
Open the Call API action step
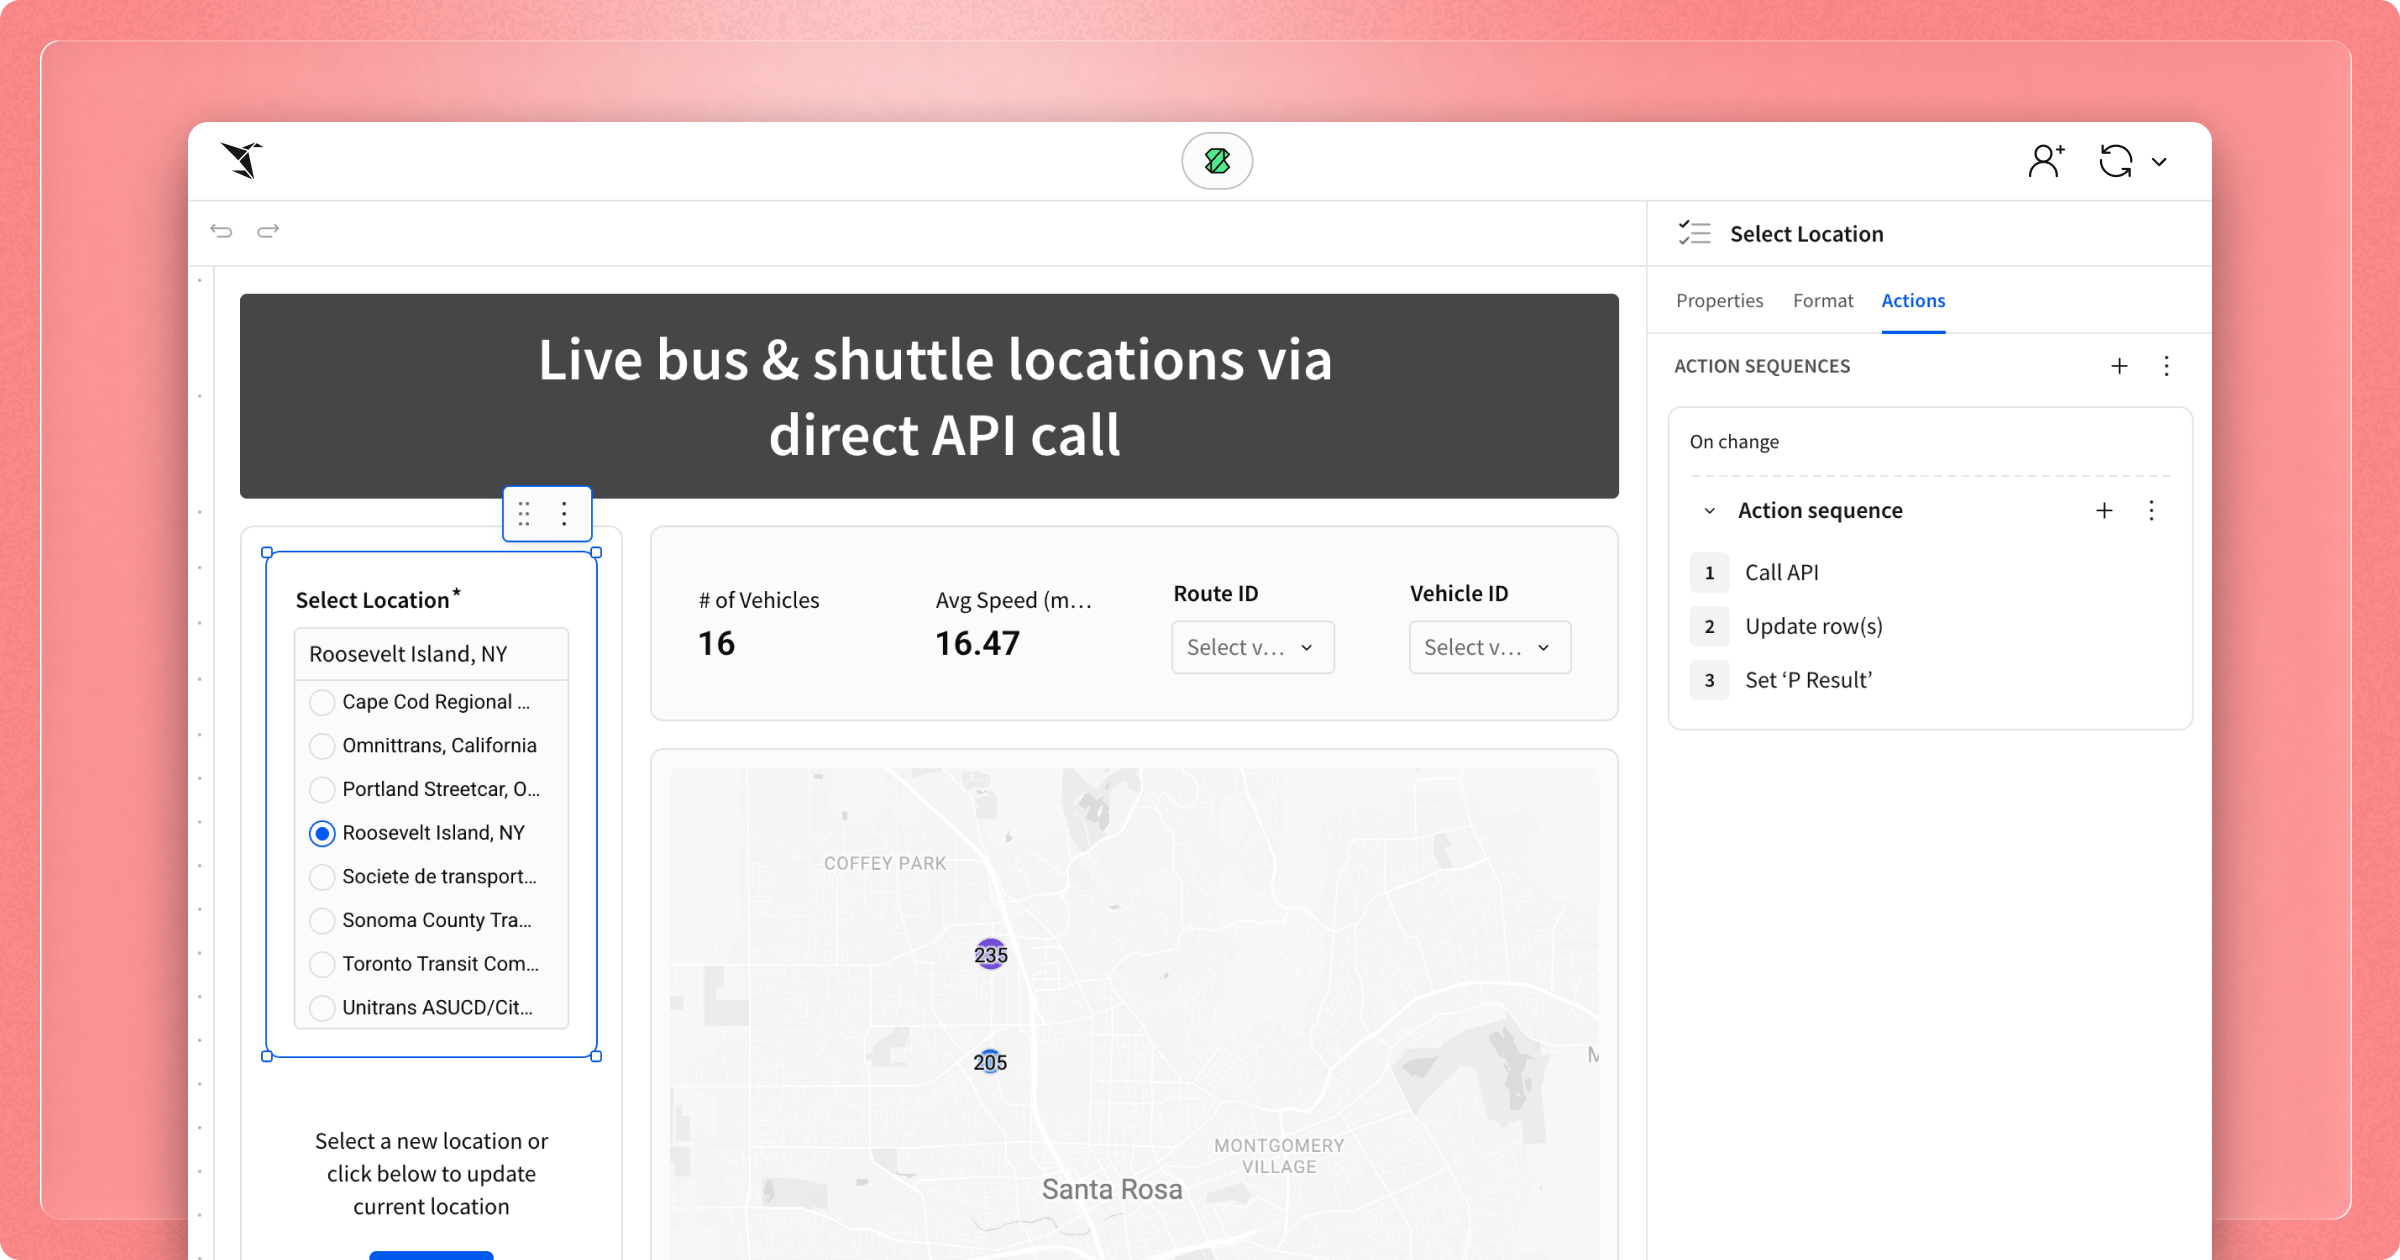click(1781, 573)
